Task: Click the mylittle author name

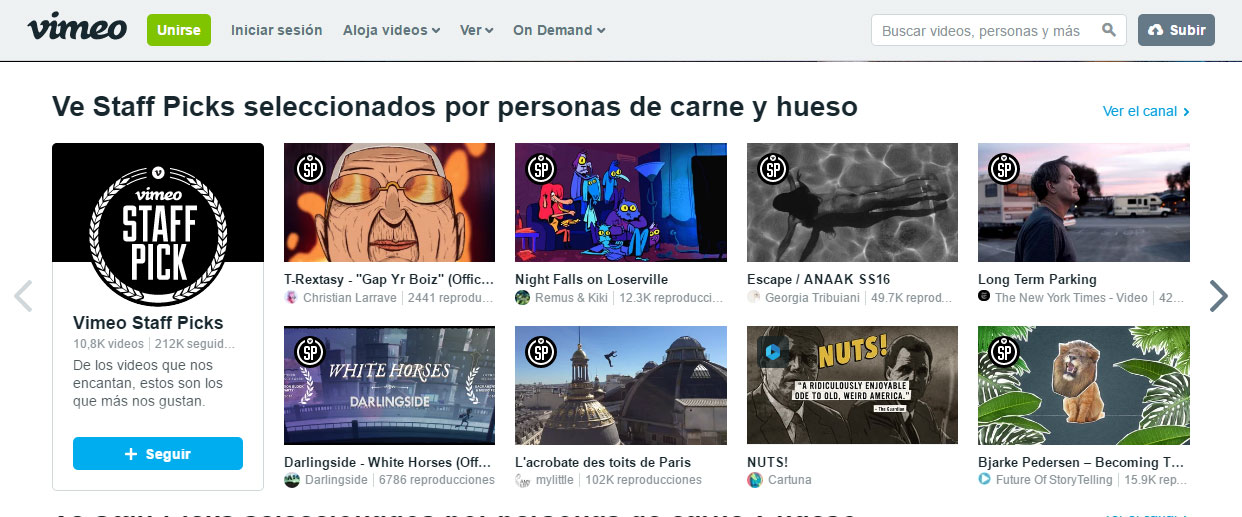Action: (x=555, y=480)
